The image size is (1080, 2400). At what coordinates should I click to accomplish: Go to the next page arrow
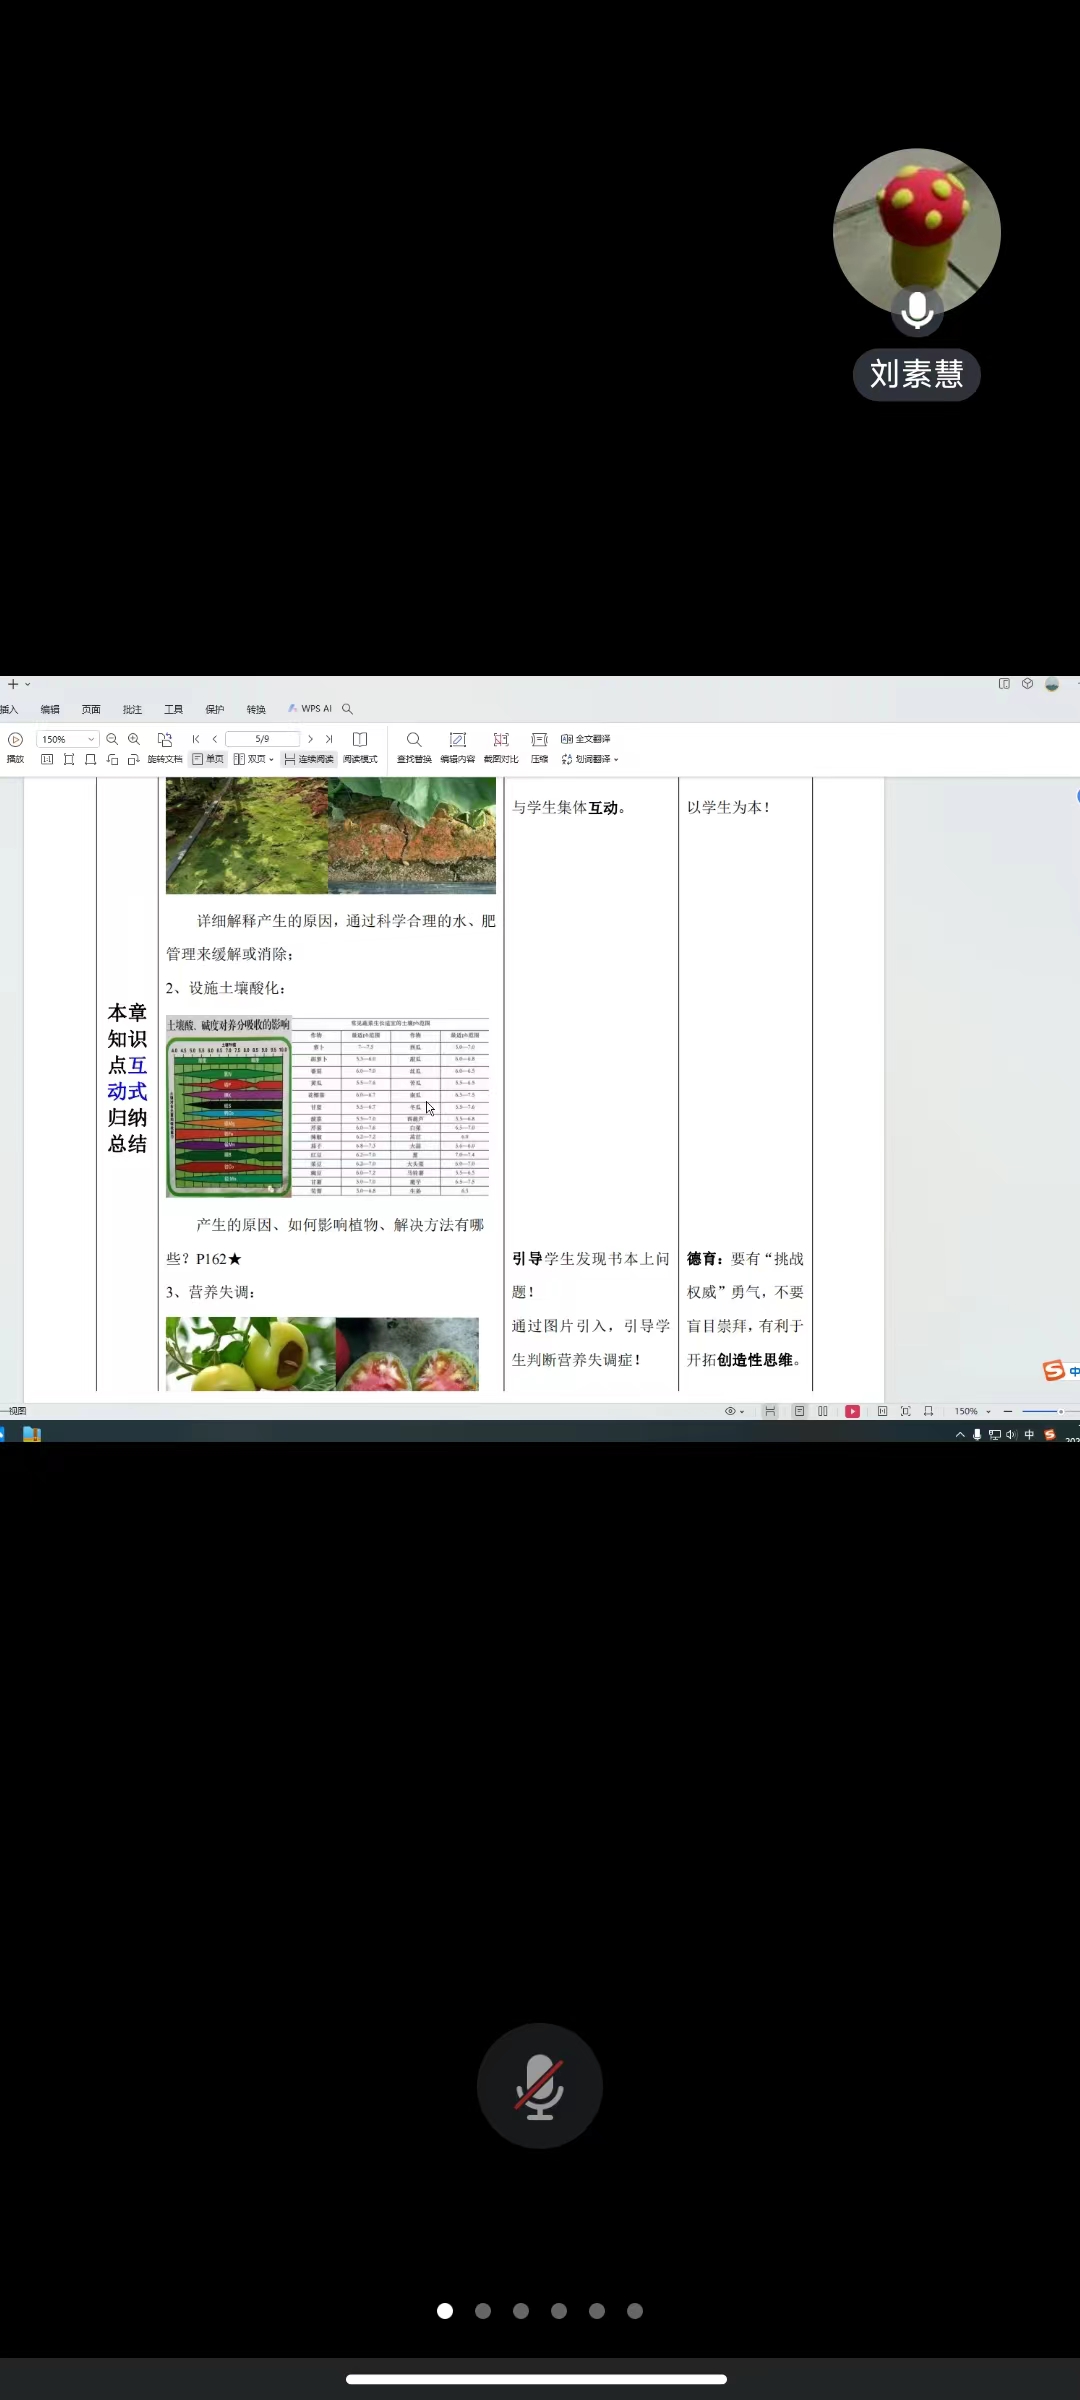pyautogui.click(x=310, y=739)
